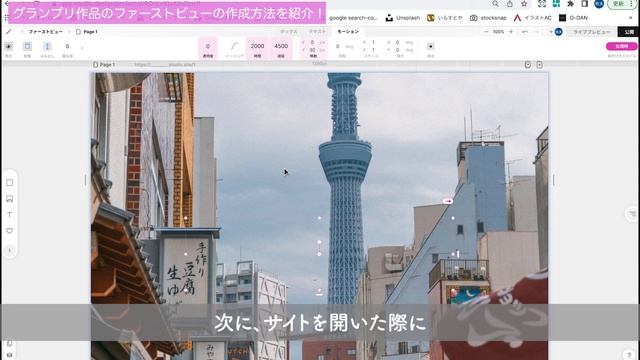Click the black 公開 publish button
Viewport: 640px width, 360px height.
pyautogui.click(x=629, y=32)
